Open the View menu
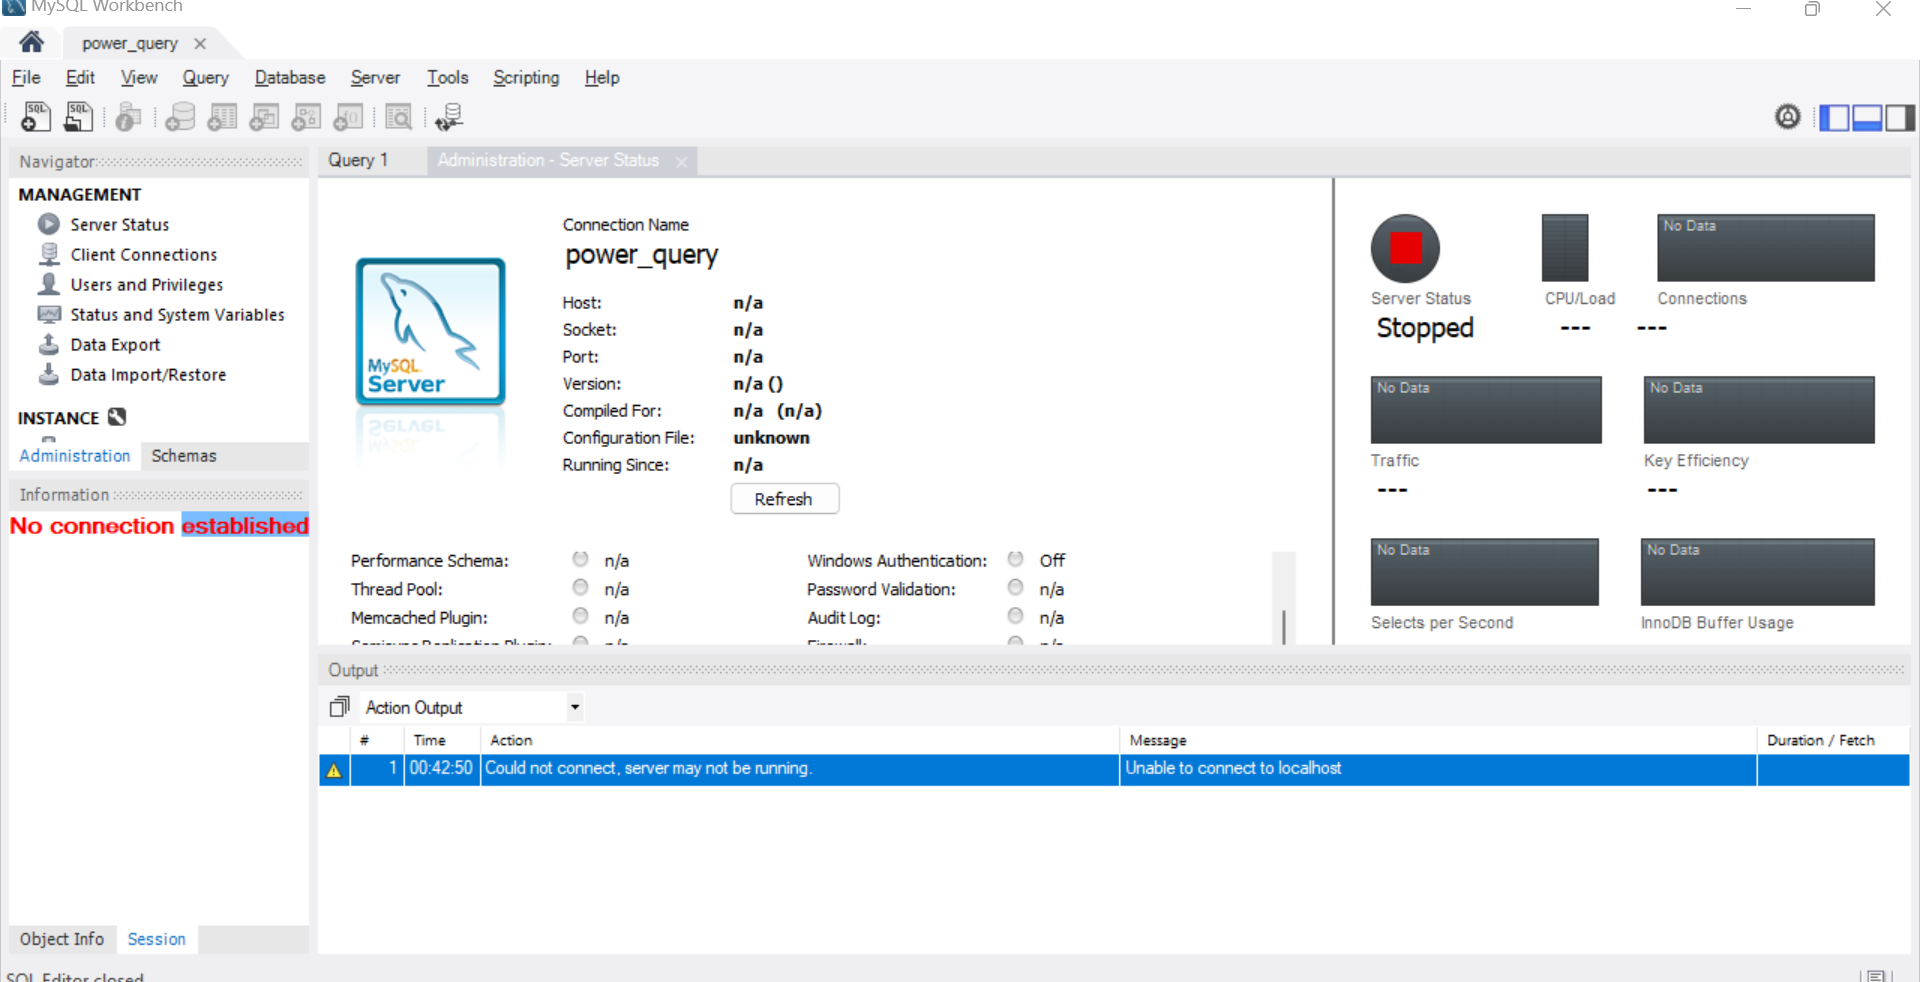Viewport: 1920px width, 982px height. point(139,77)
